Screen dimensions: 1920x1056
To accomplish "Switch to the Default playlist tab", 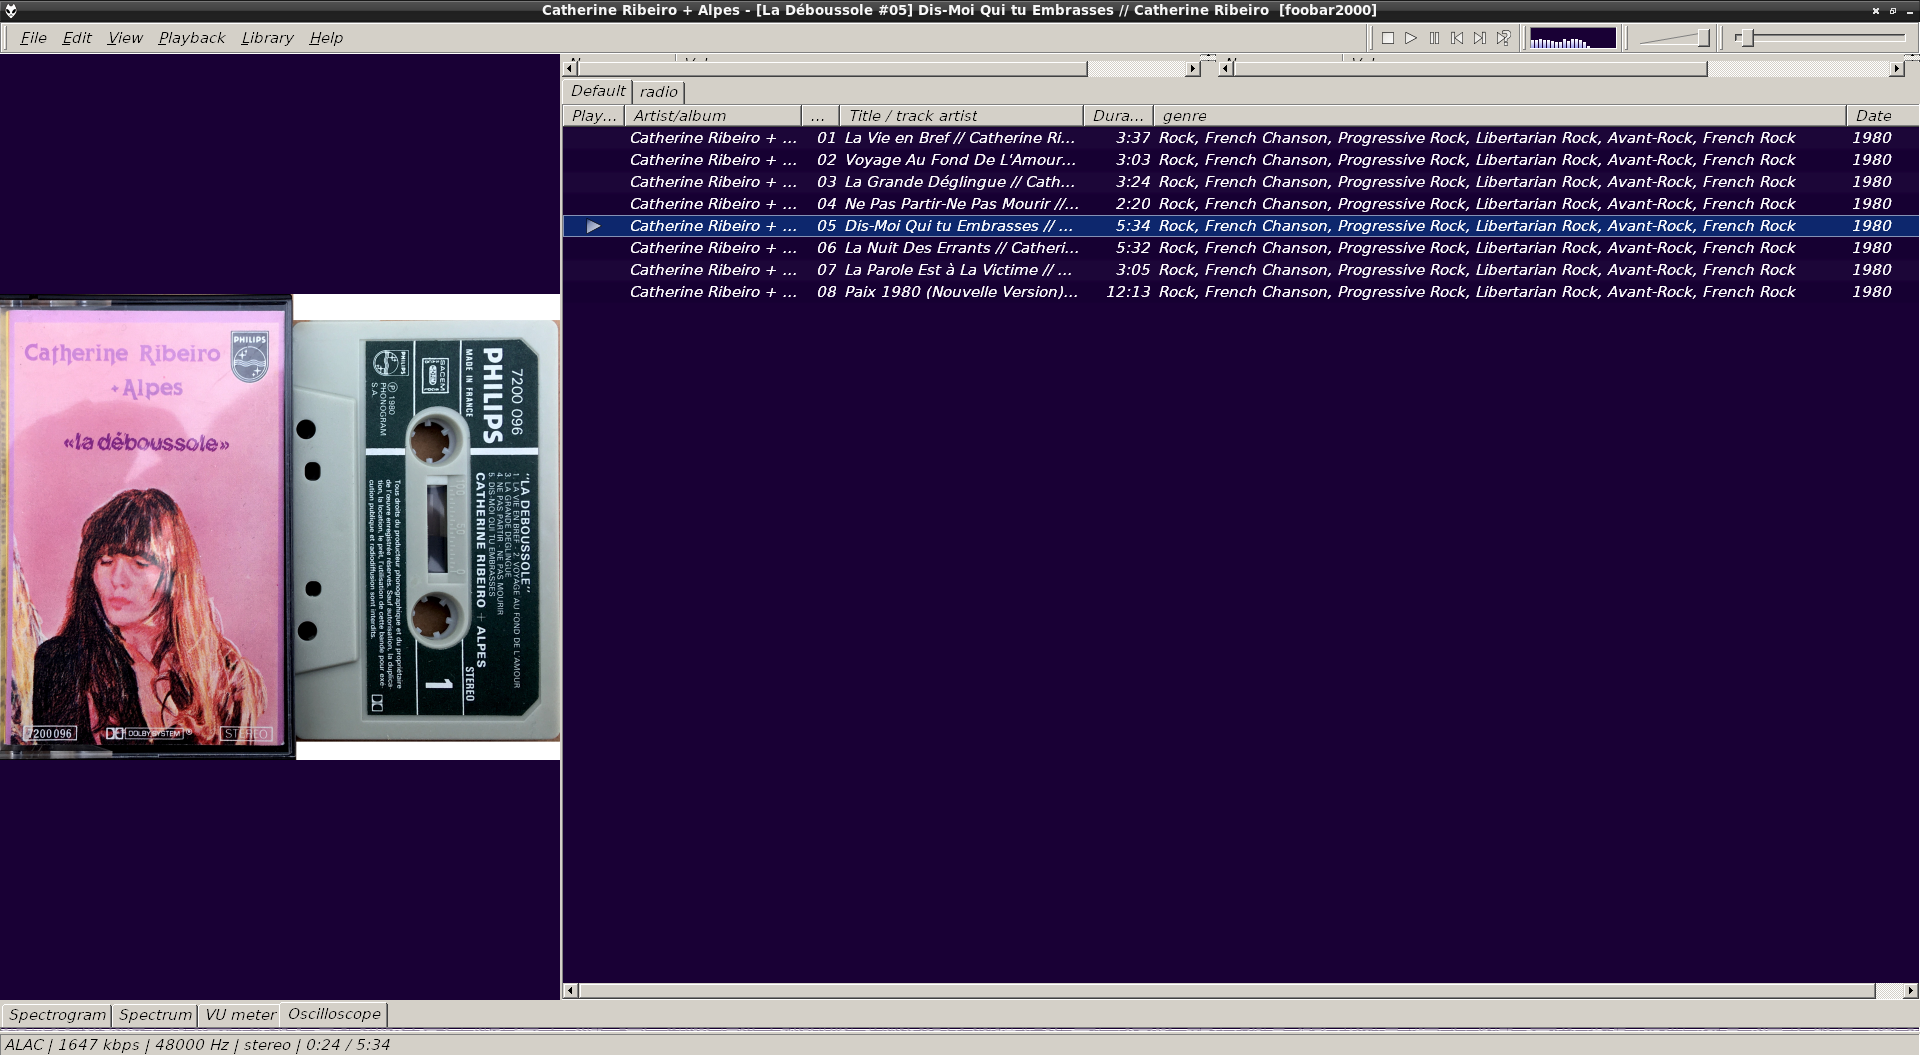I will click(x=598, y=91).
